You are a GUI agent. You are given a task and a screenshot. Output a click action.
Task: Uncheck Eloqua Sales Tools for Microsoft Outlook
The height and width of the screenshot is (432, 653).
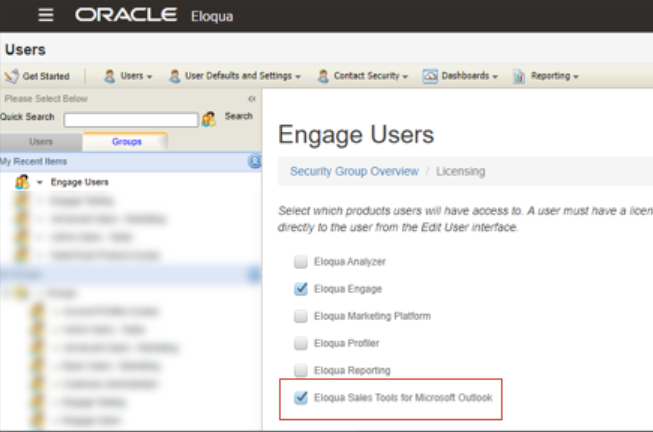(300, 397)
